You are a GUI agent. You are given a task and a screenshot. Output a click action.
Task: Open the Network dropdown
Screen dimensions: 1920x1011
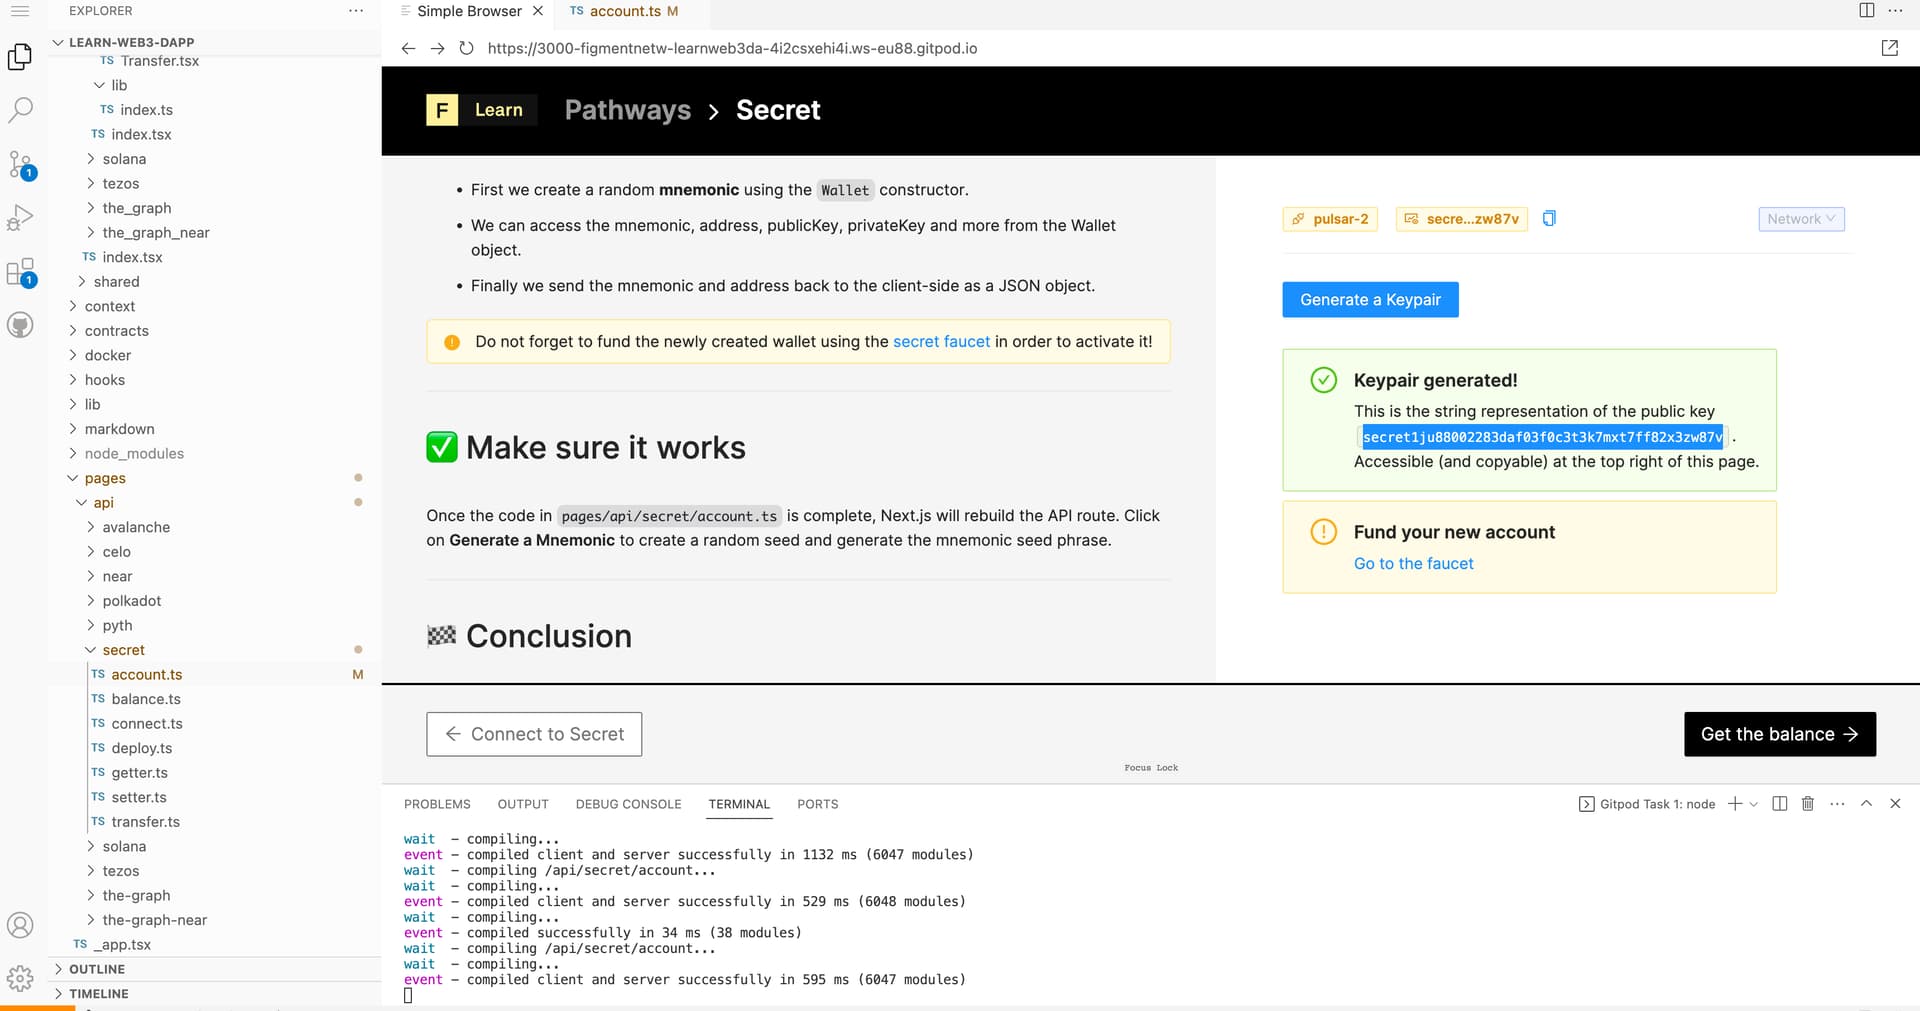[1800, 219]
